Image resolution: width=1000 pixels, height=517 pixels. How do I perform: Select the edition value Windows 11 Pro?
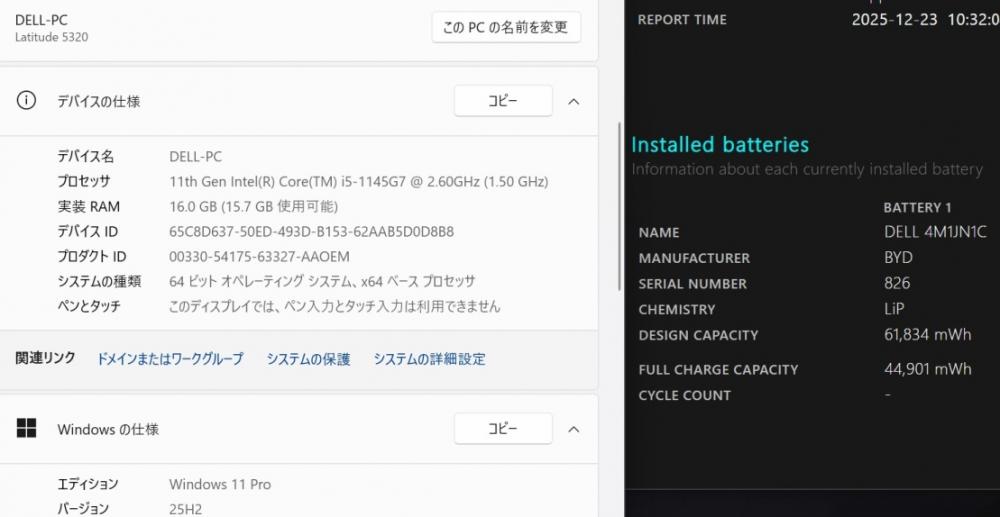pos(220,484)
